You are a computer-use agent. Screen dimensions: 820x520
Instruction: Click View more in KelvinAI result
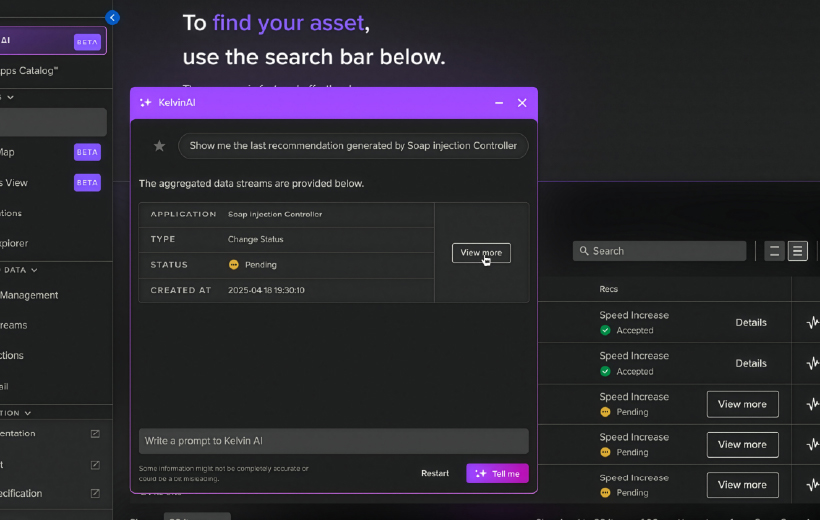click(x=481, y=253)
